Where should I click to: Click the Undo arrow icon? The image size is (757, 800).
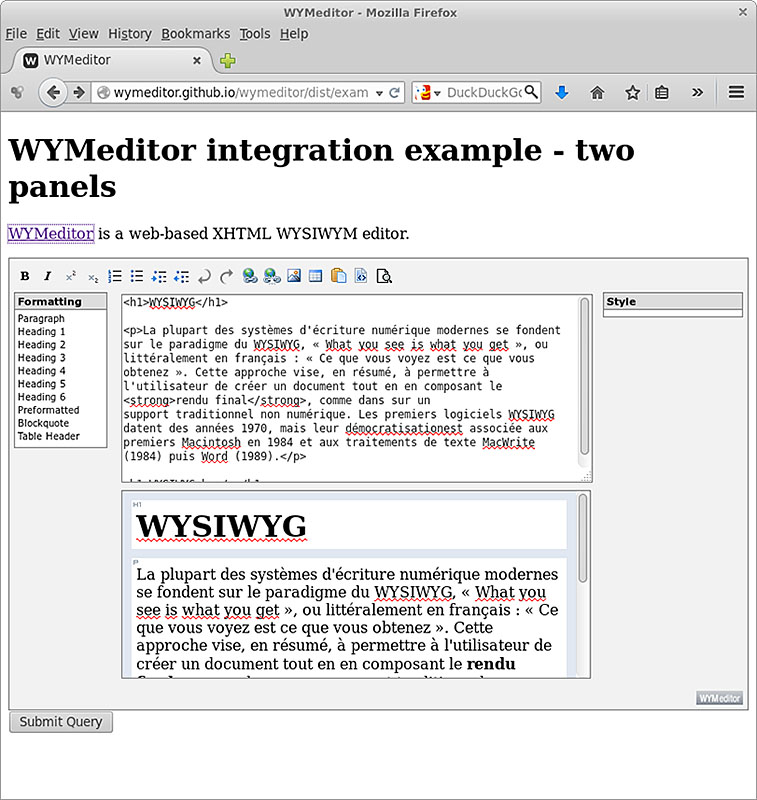[204, 277]
